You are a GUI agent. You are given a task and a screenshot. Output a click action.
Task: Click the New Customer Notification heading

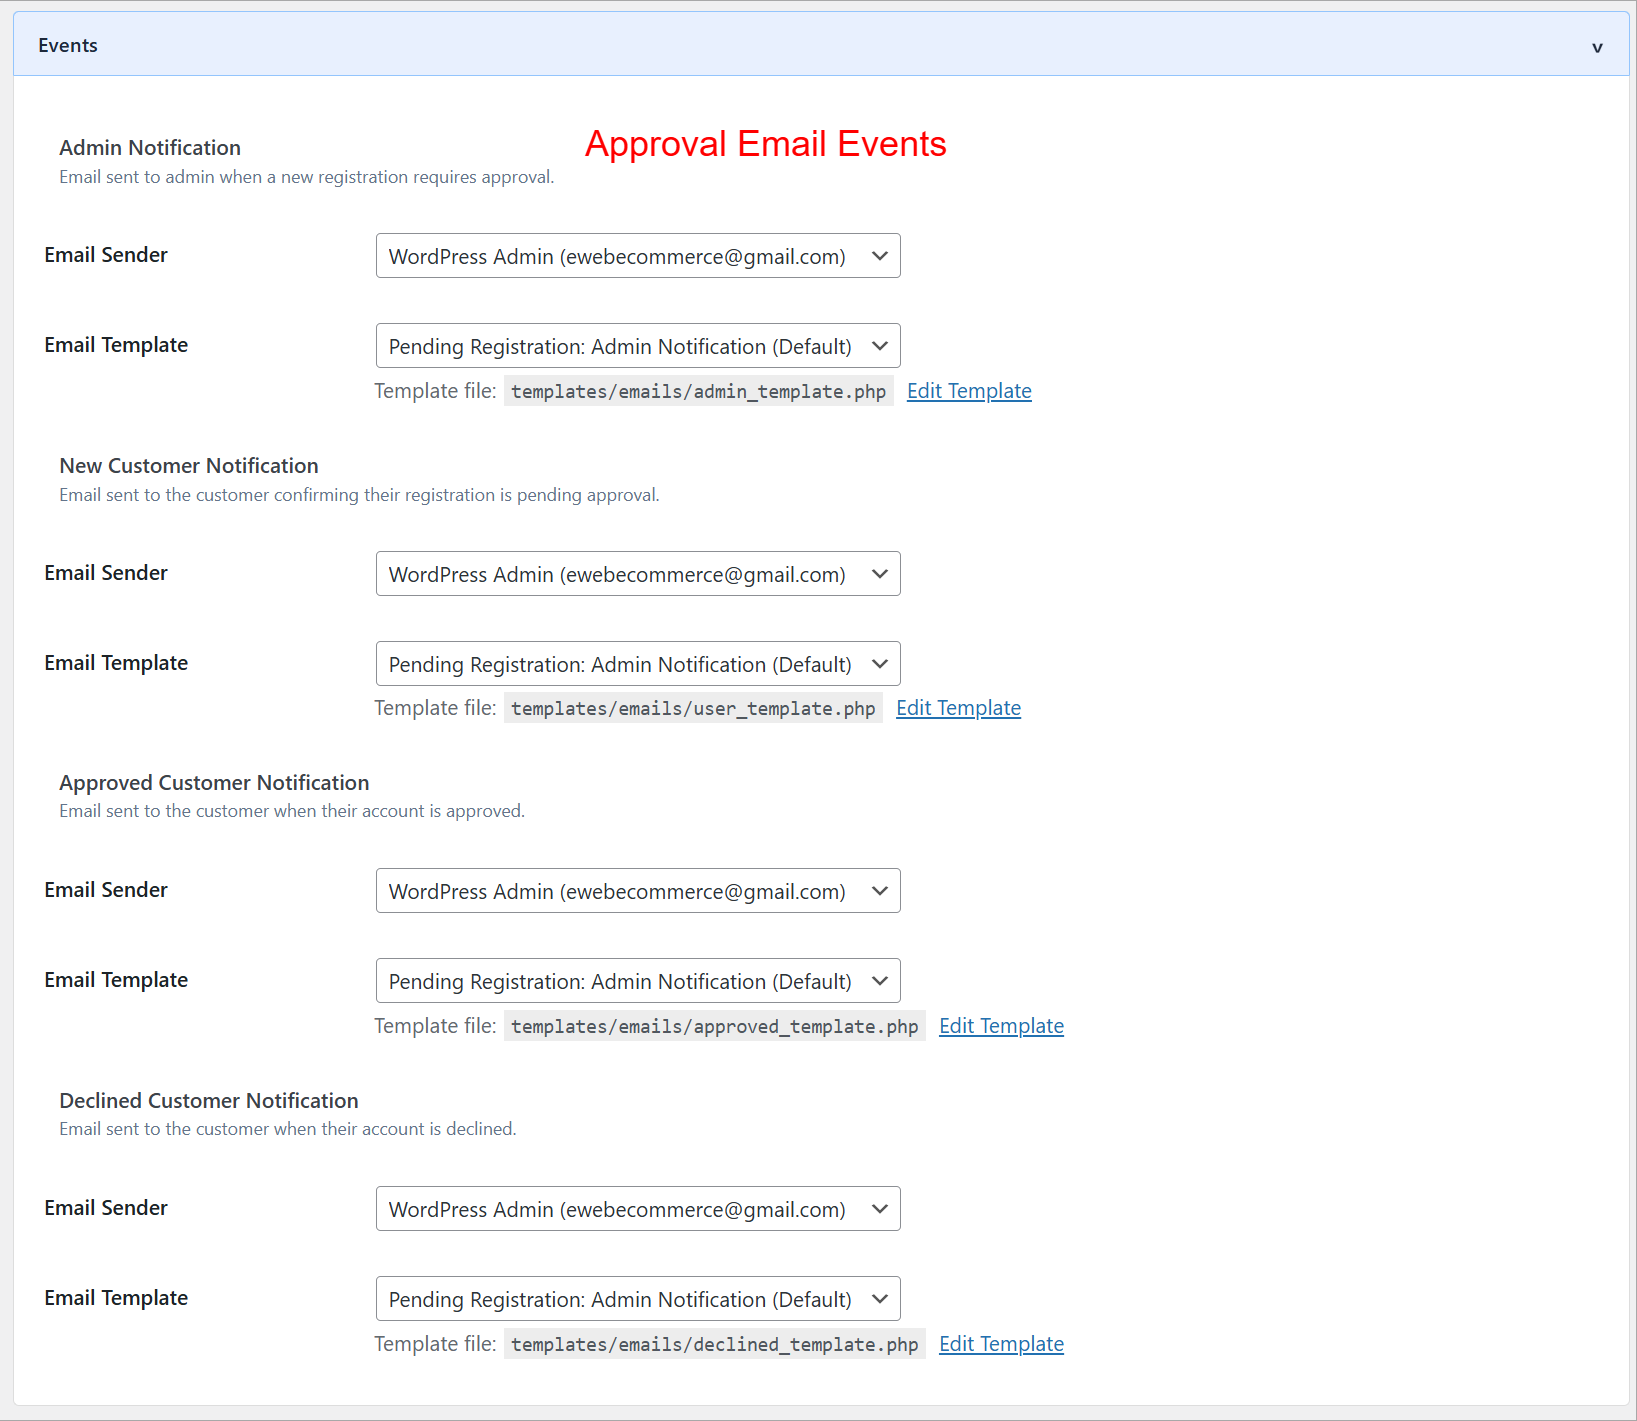pyautogui.click(x=189, y=466)
